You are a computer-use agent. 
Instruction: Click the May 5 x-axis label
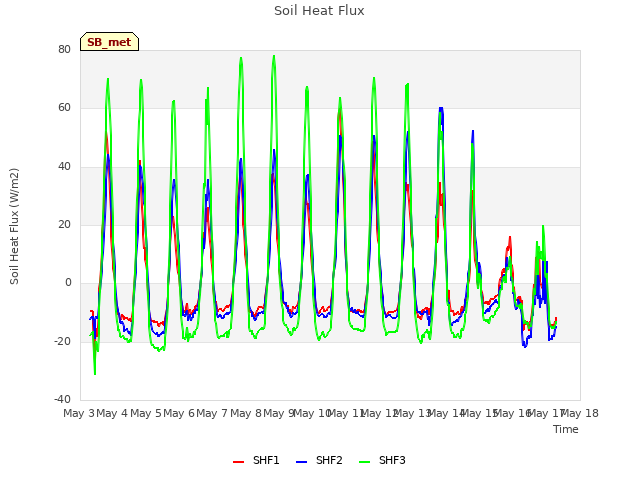[x=145, y=413]
